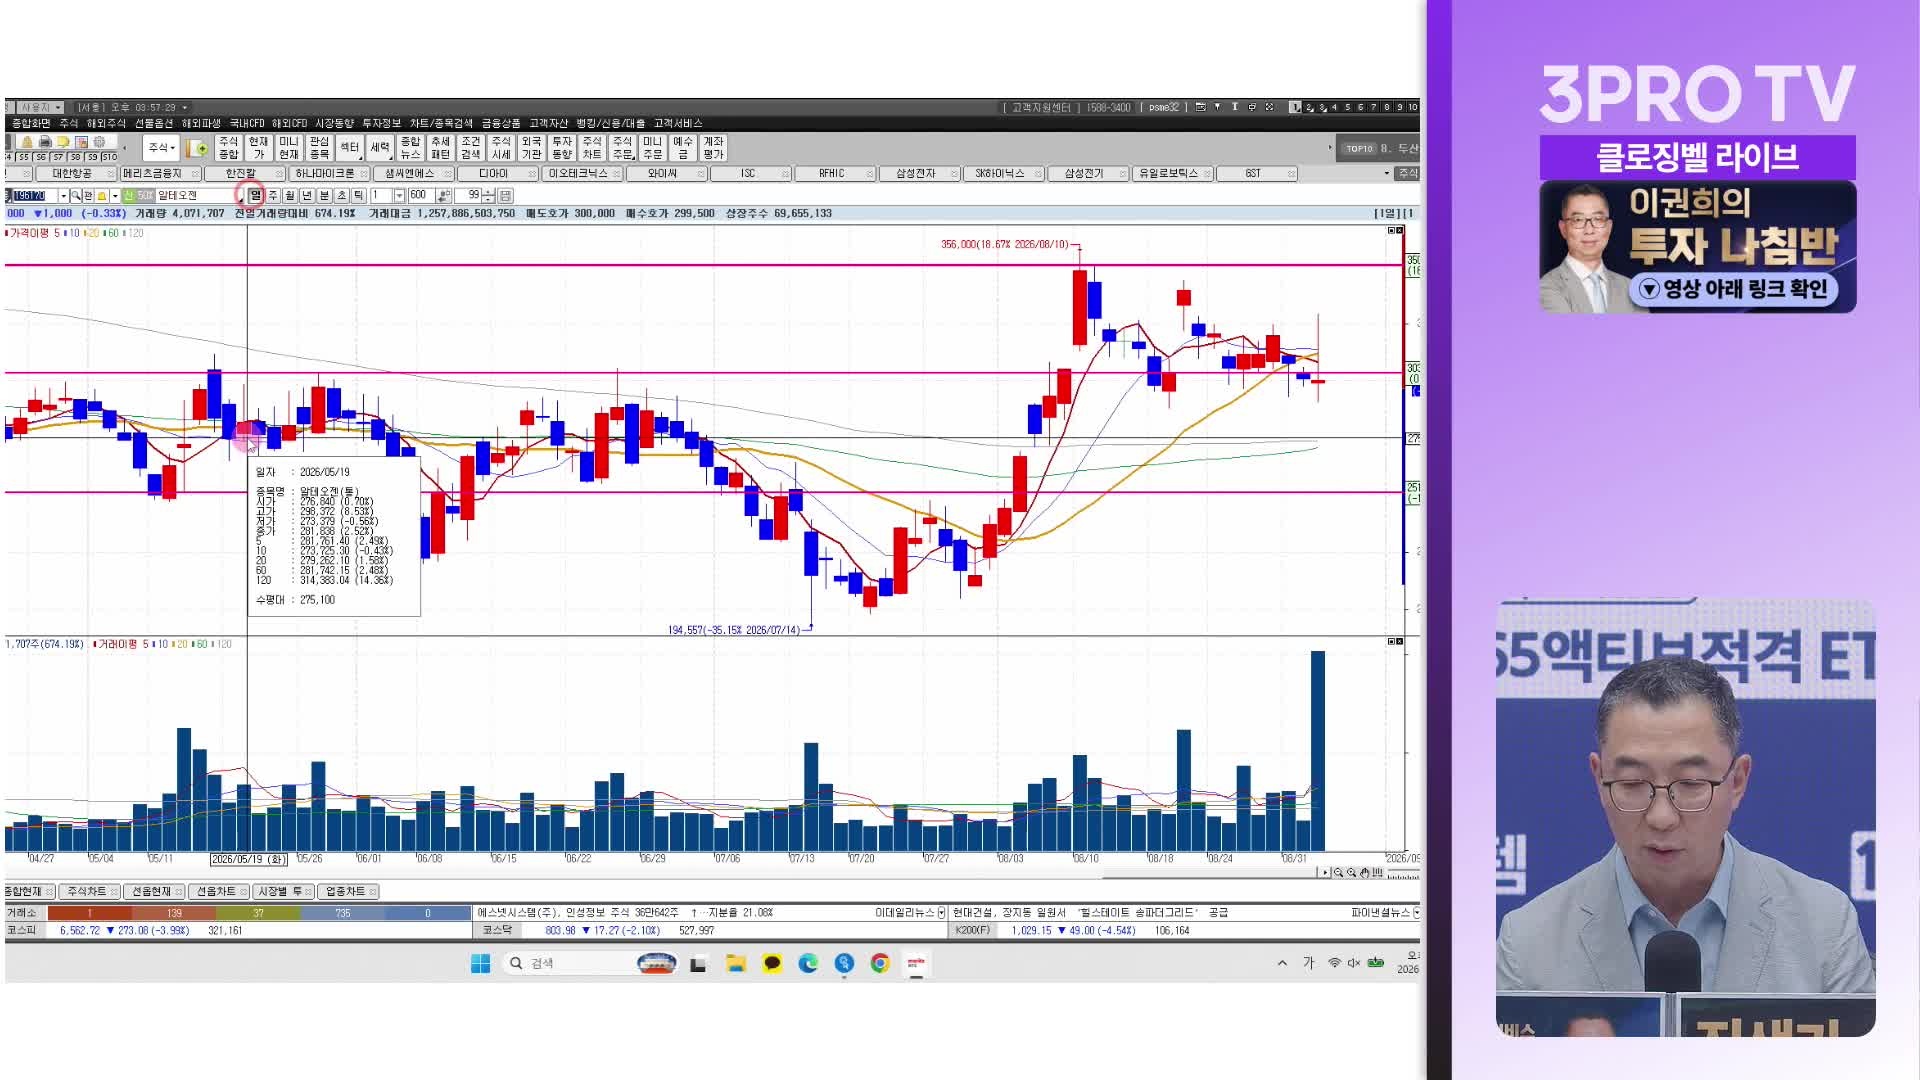Click the window restore icon in top bar
The image size is (1920, 1080).
coord(1252,107)
